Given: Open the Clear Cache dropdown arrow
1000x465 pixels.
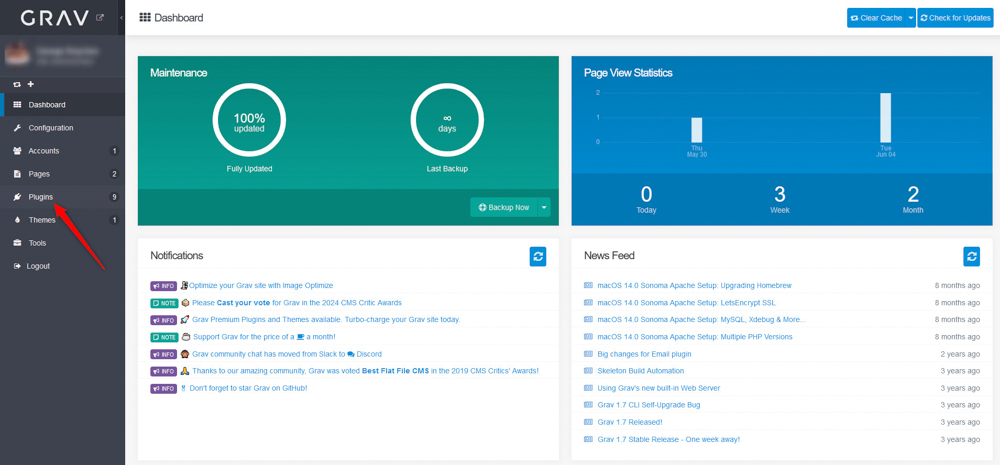Looking at the screenshot, I should pyautogui.click(x=910, y=18).
